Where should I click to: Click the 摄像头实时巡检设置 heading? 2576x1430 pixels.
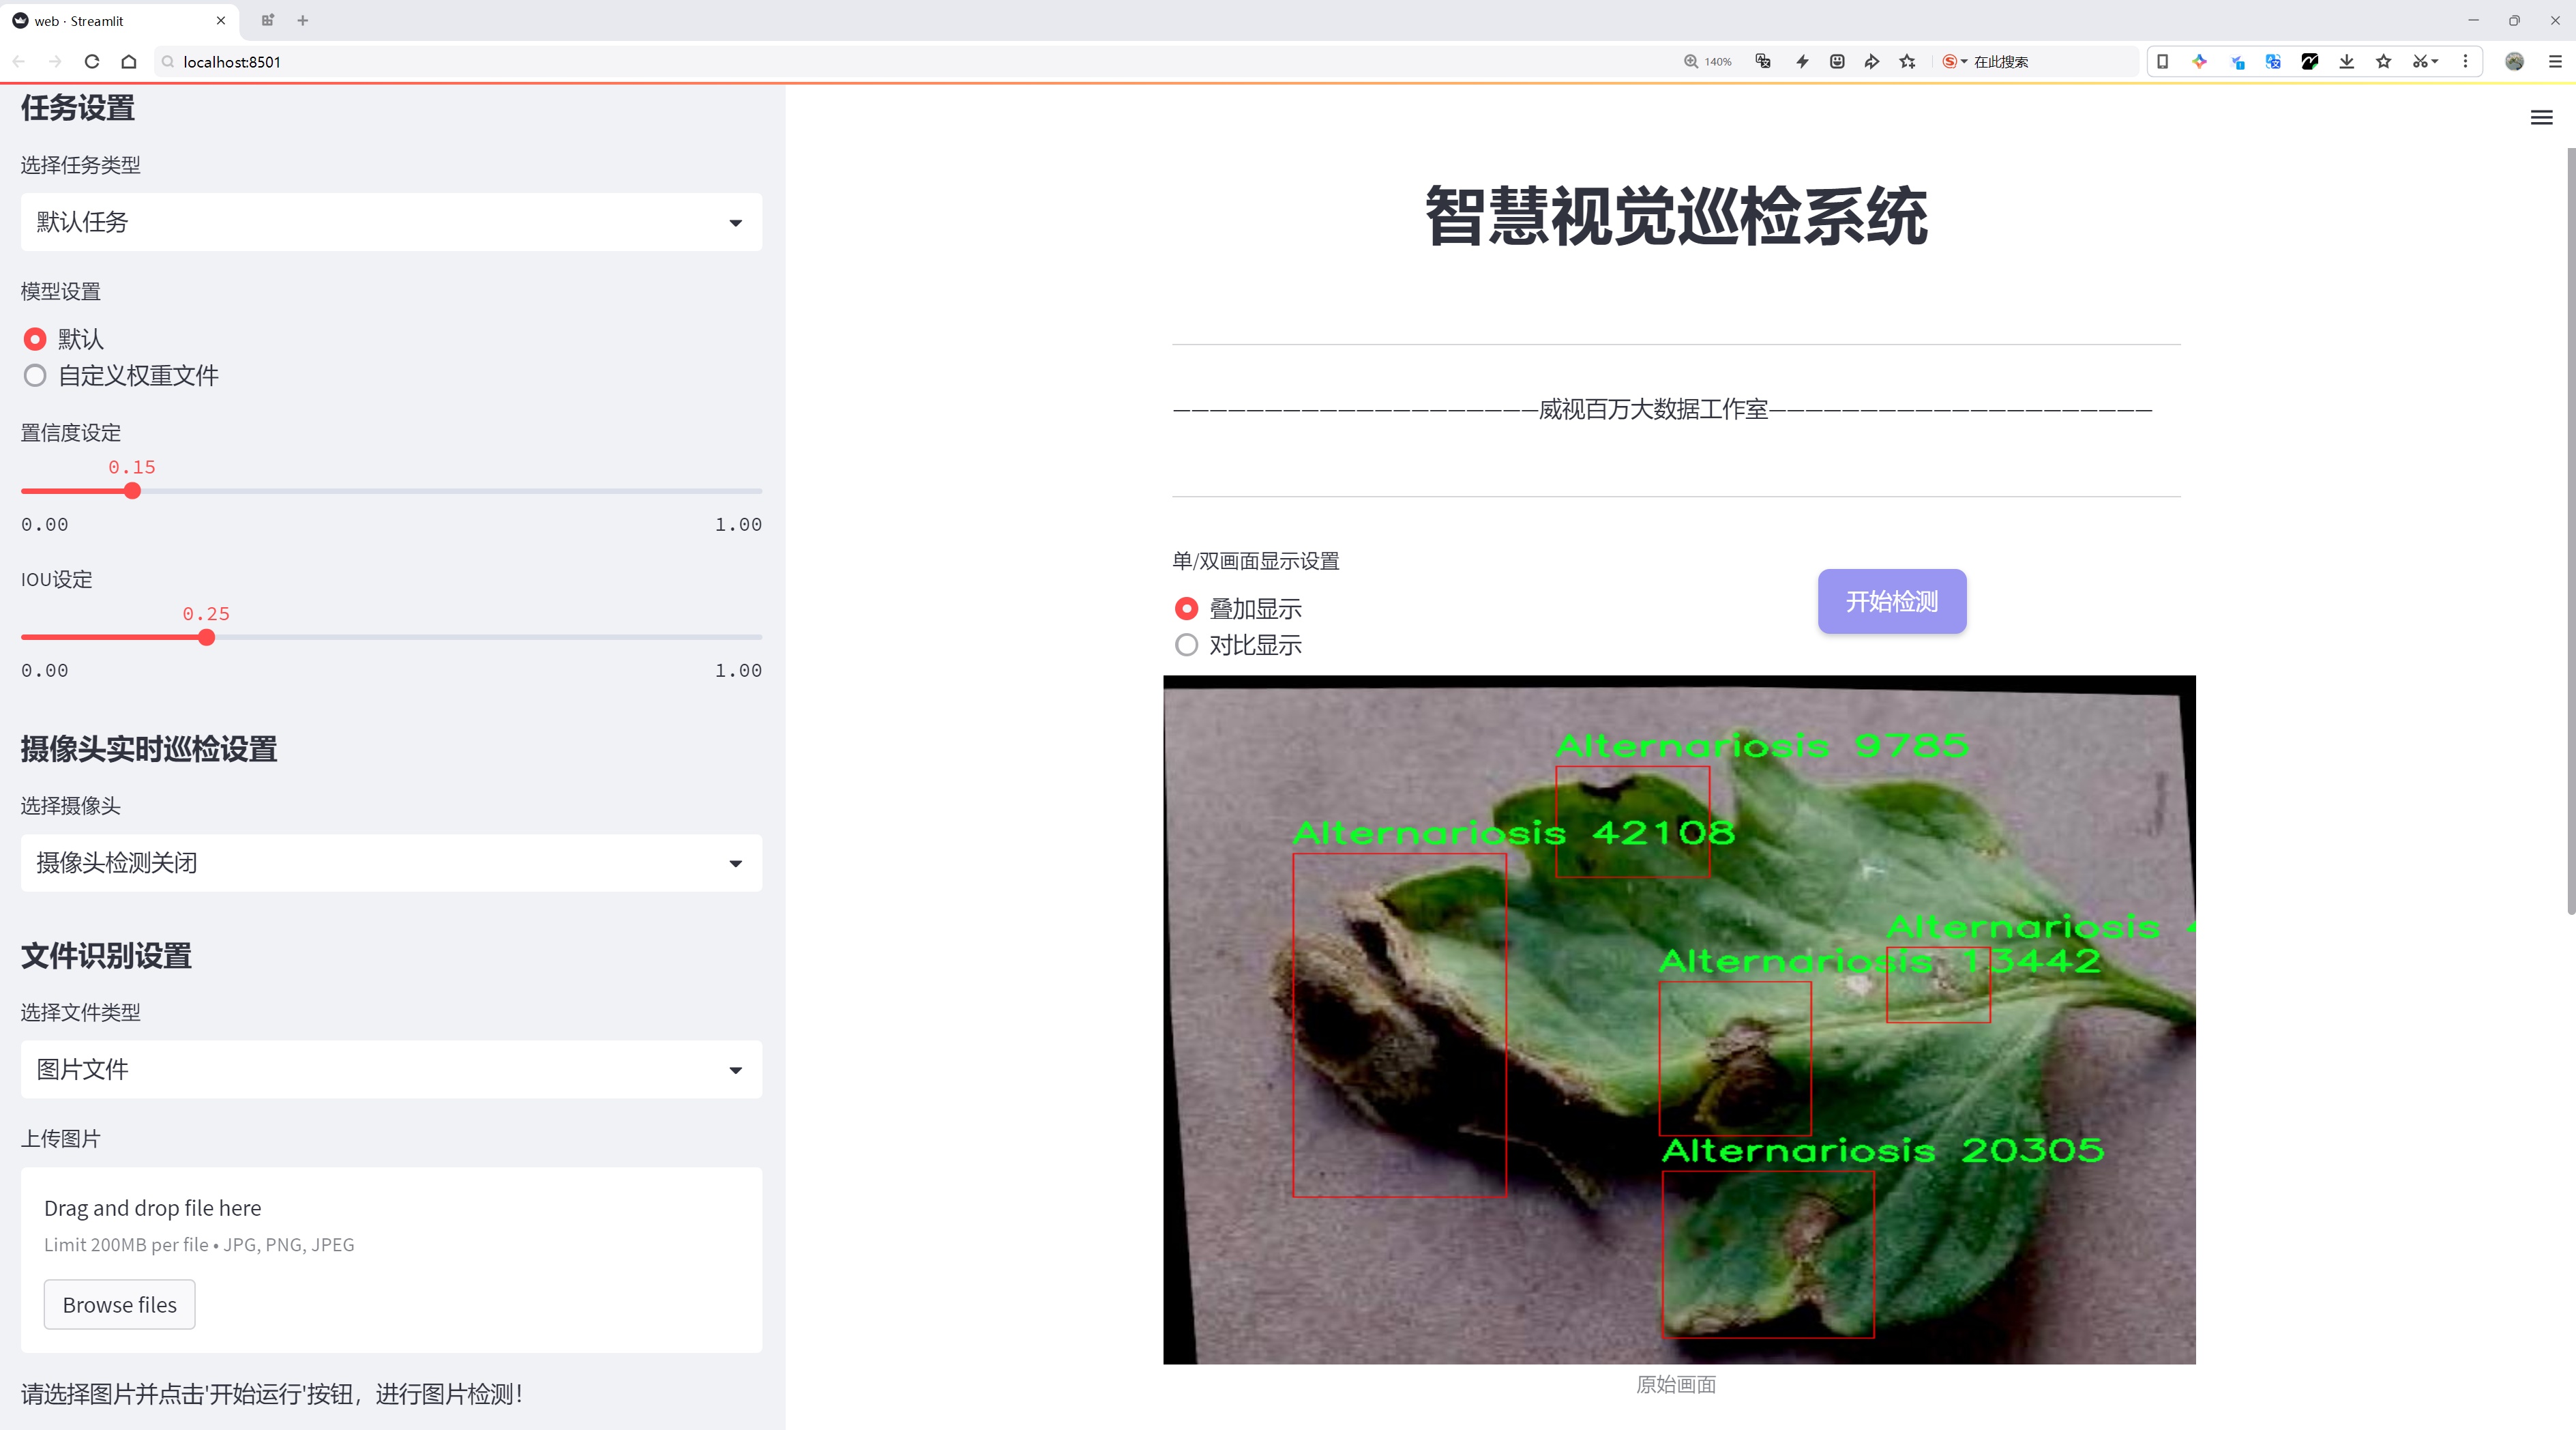pos(149,749)
